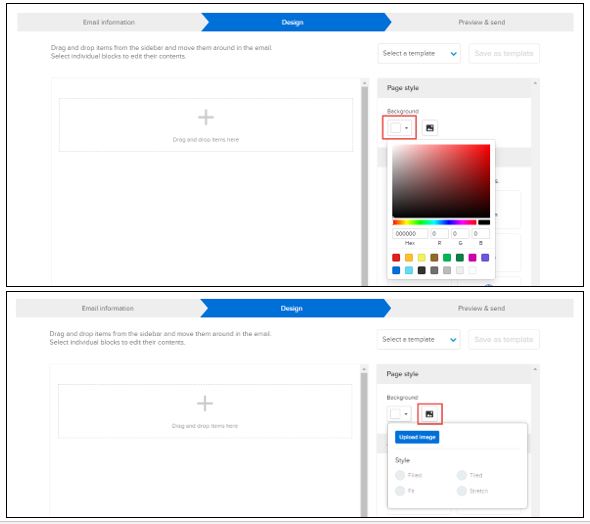Select the Tiled style radio button

(462, 475)
